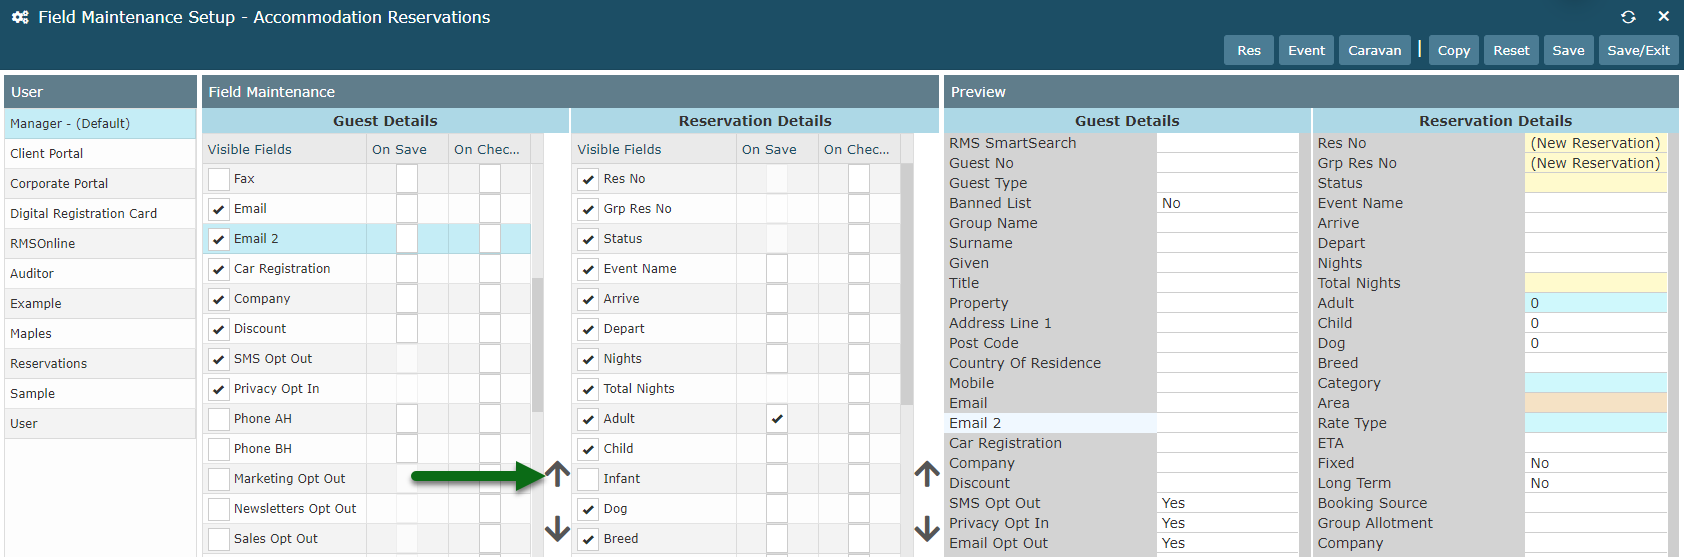Toggle the Adult On Save checkbox
Viewport: 1684px width, 557px height.
pyautogui.click(x=777, y=419)
